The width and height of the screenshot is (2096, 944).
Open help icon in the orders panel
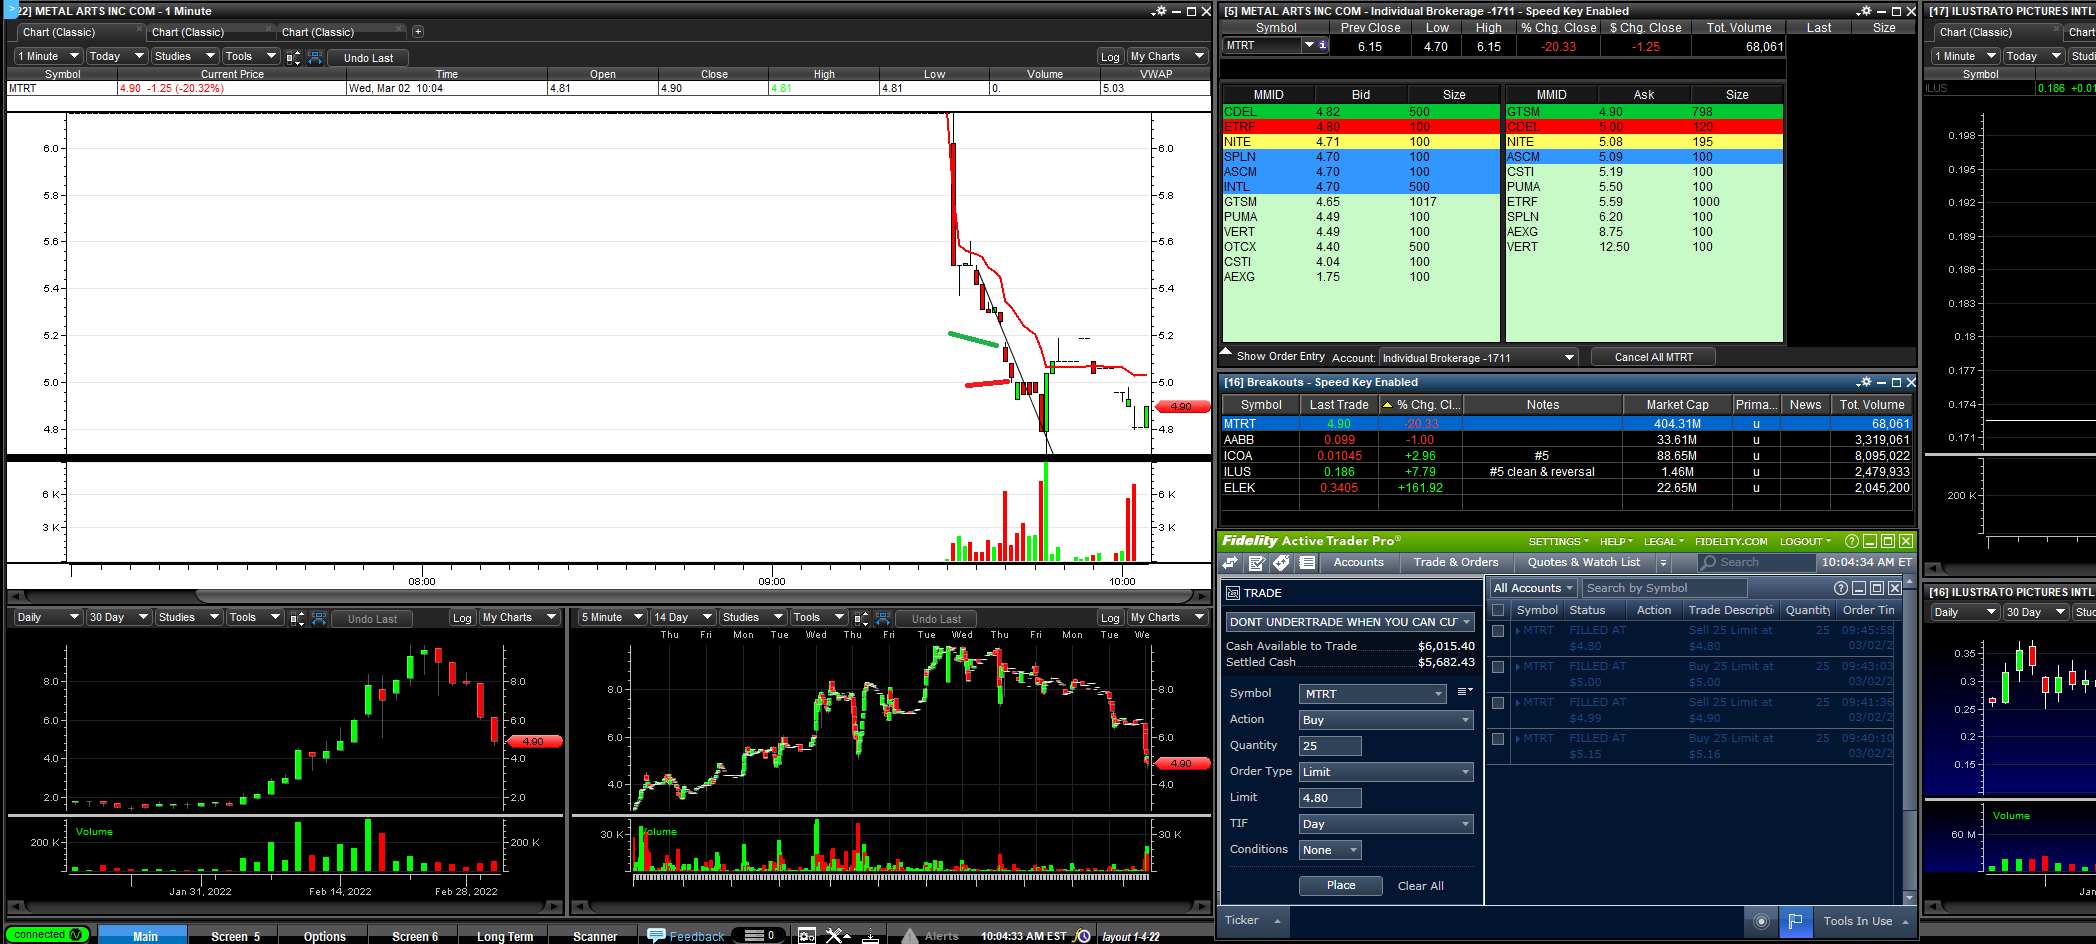tap(1841, 588)
